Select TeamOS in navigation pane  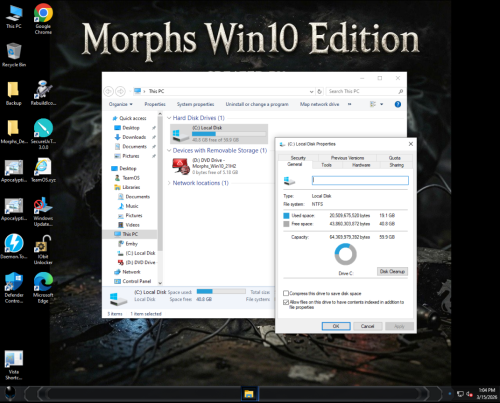(131, 178)
